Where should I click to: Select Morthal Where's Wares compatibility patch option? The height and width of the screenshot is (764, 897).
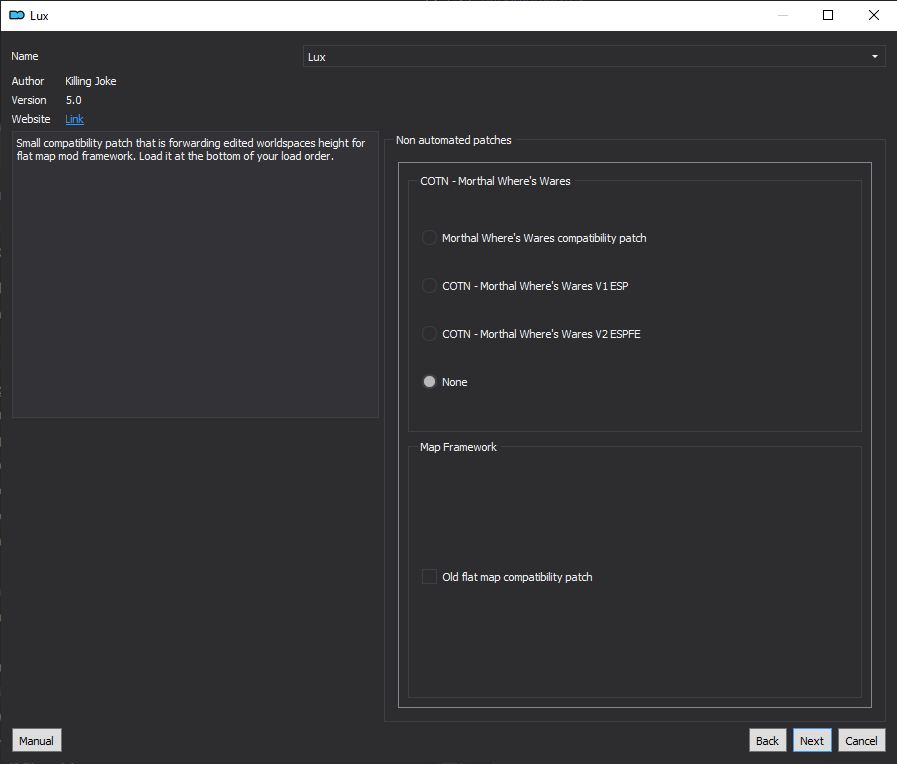[534, 238]
